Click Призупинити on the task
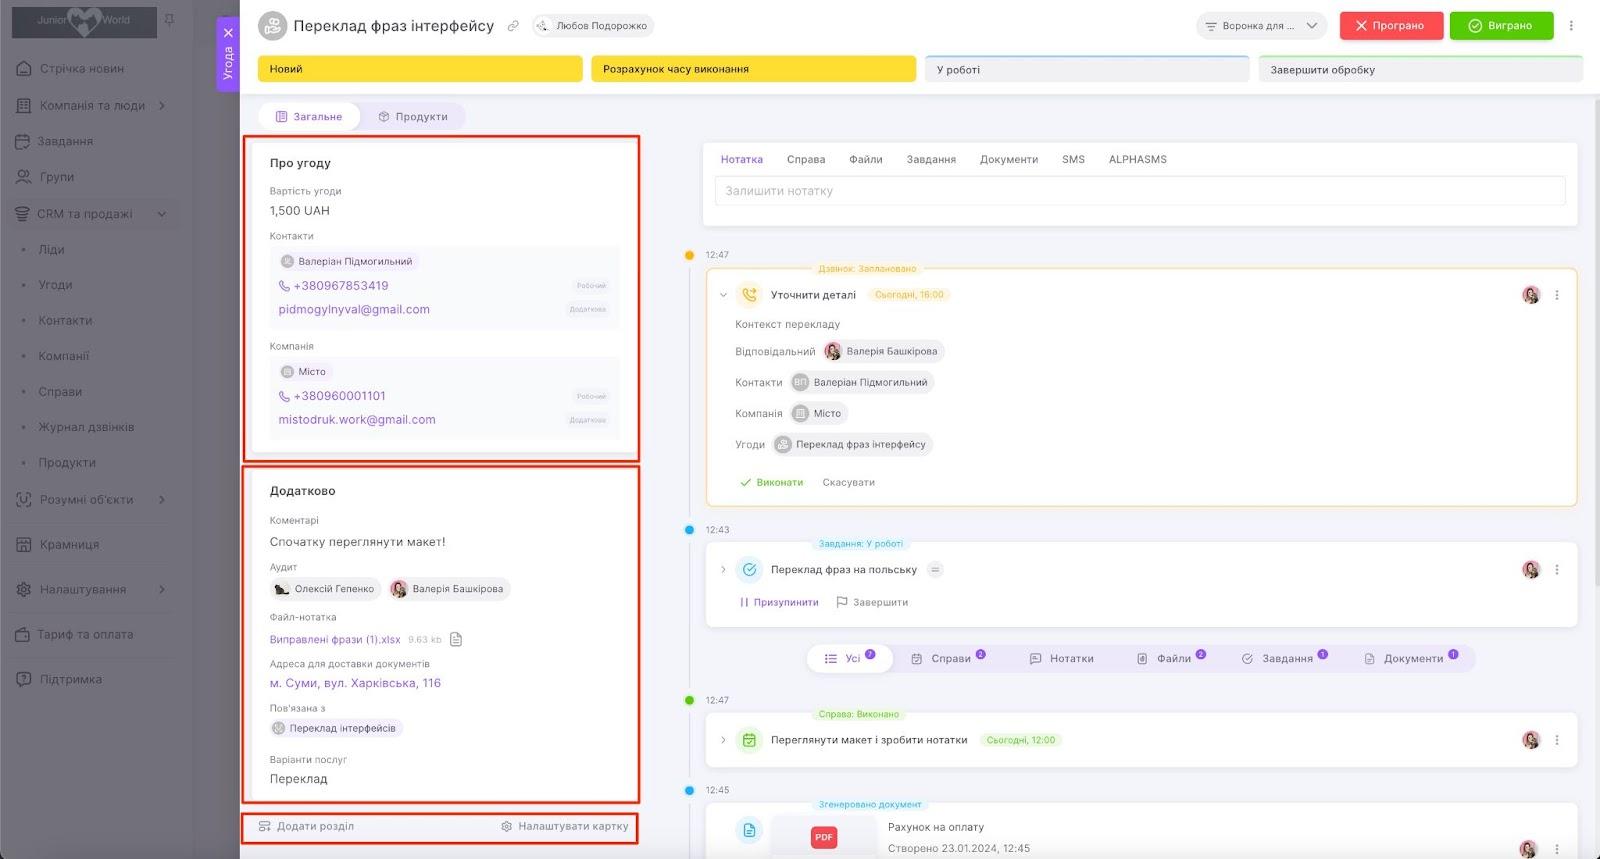The image size is (1600, 859). point(779,603)
